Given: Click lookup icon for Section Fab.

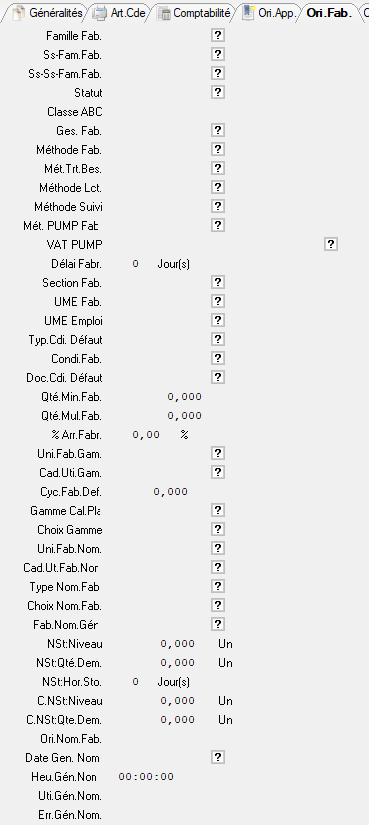Looking at the screenshot, I should point(218,282).
